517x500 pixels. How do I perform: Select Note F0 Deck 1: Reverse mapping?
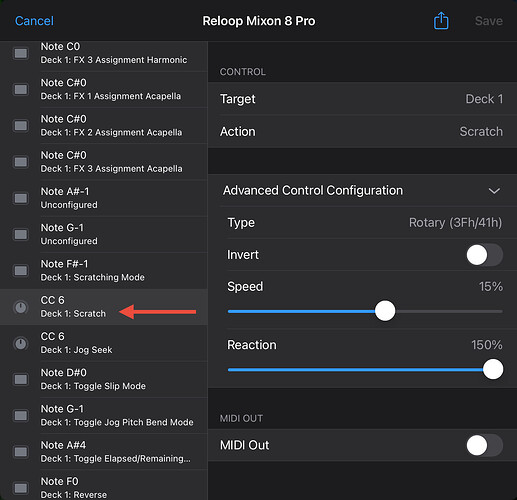point(104,485)
